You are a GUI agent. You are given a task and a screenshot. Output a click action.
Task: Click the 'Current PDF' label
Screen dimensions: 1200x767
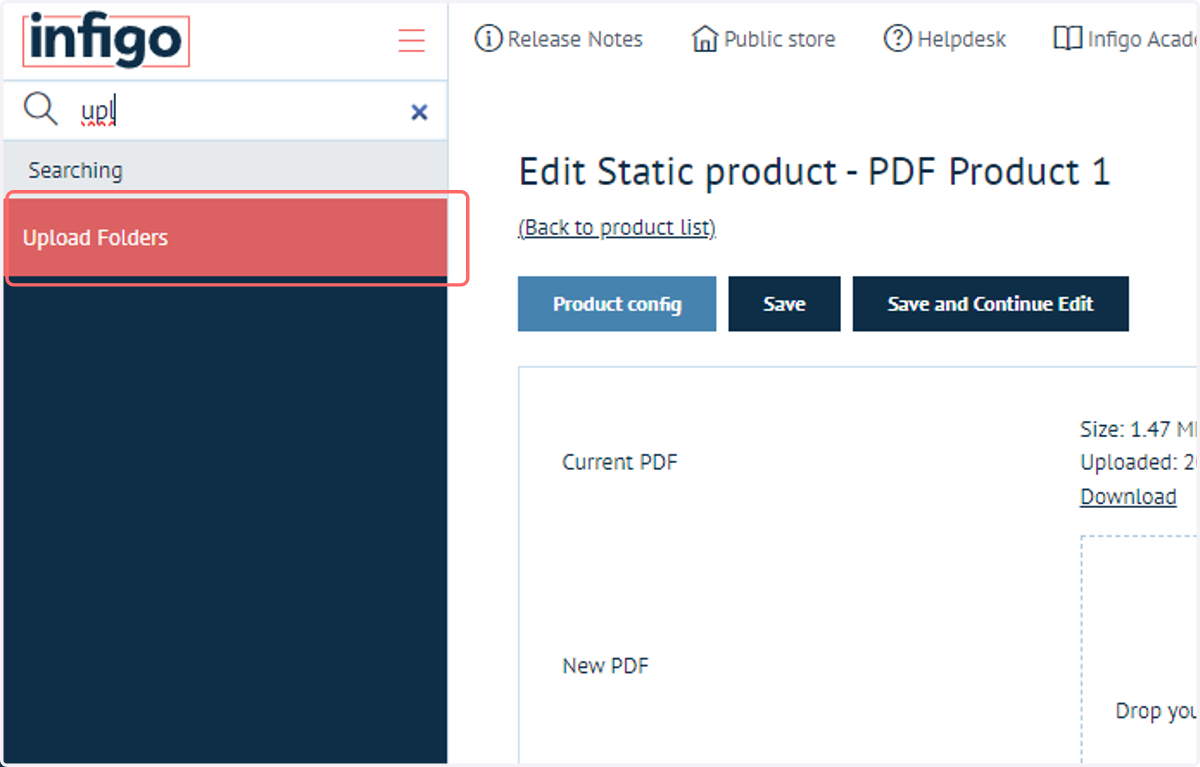pos(620,462)
